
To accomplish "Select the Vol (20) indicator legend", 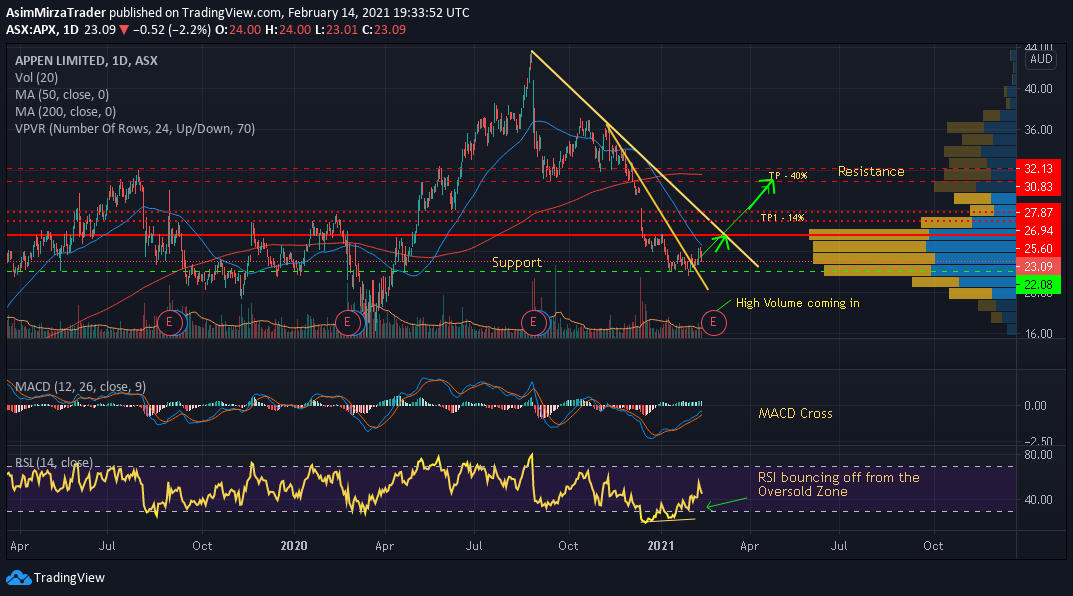I will click(36, 77).
